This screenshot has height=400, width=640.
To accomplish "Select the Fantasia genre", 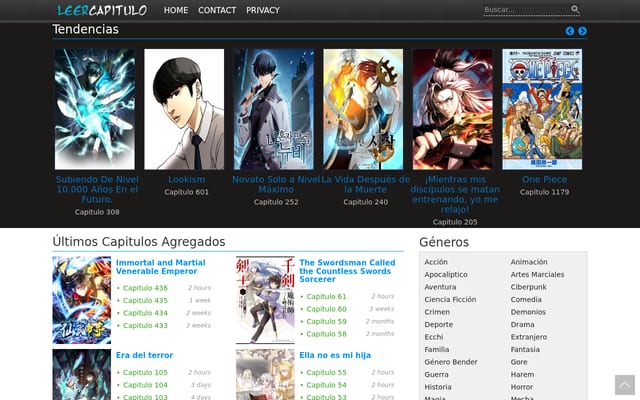I will click(525, 349).
